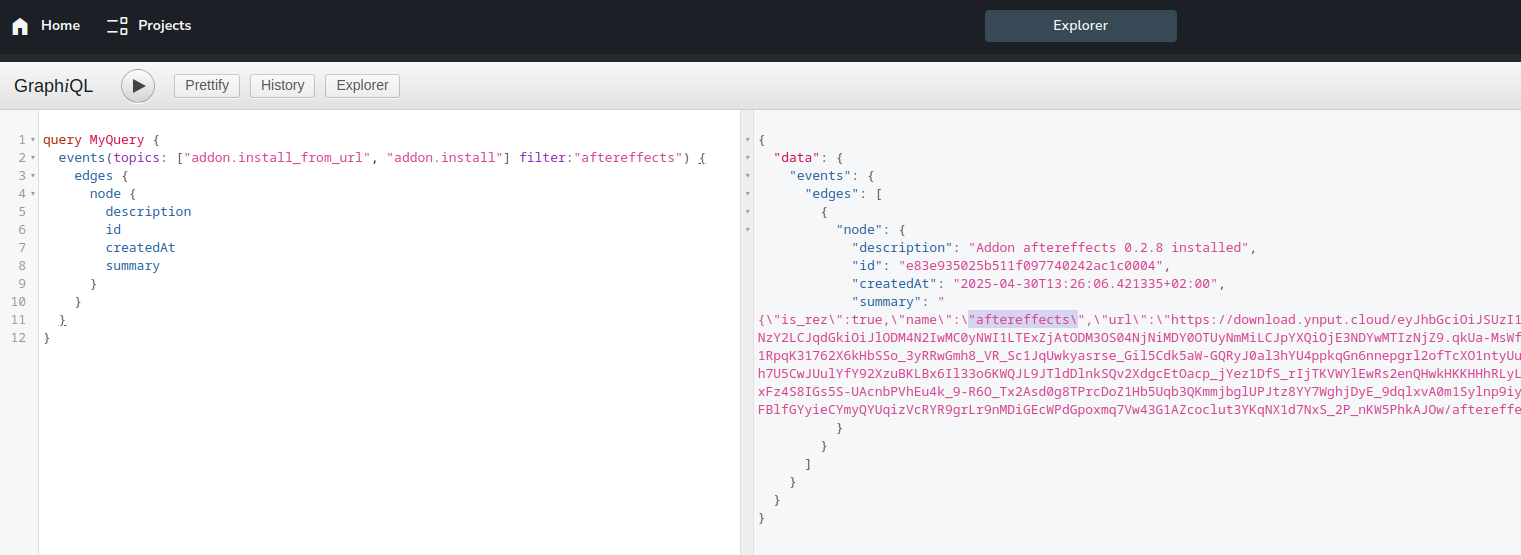Fold the "data" object in results
This screenshot has width=1521, height=555.
747,158
